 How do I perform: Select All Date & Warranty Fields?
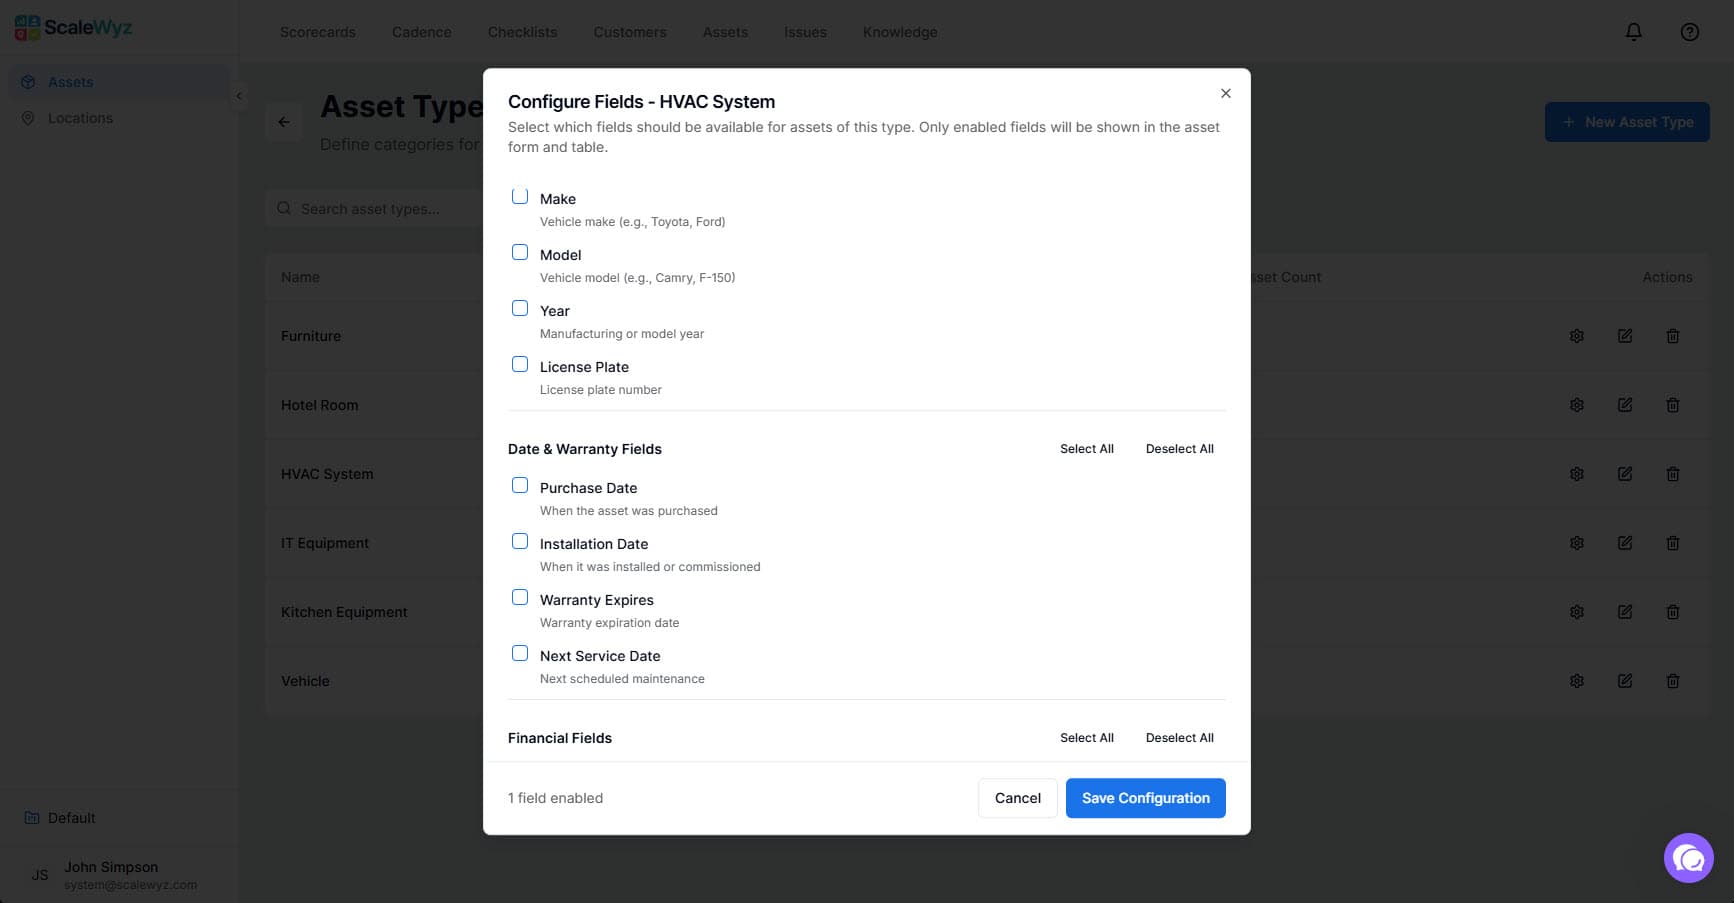[x=1086, y=448]
